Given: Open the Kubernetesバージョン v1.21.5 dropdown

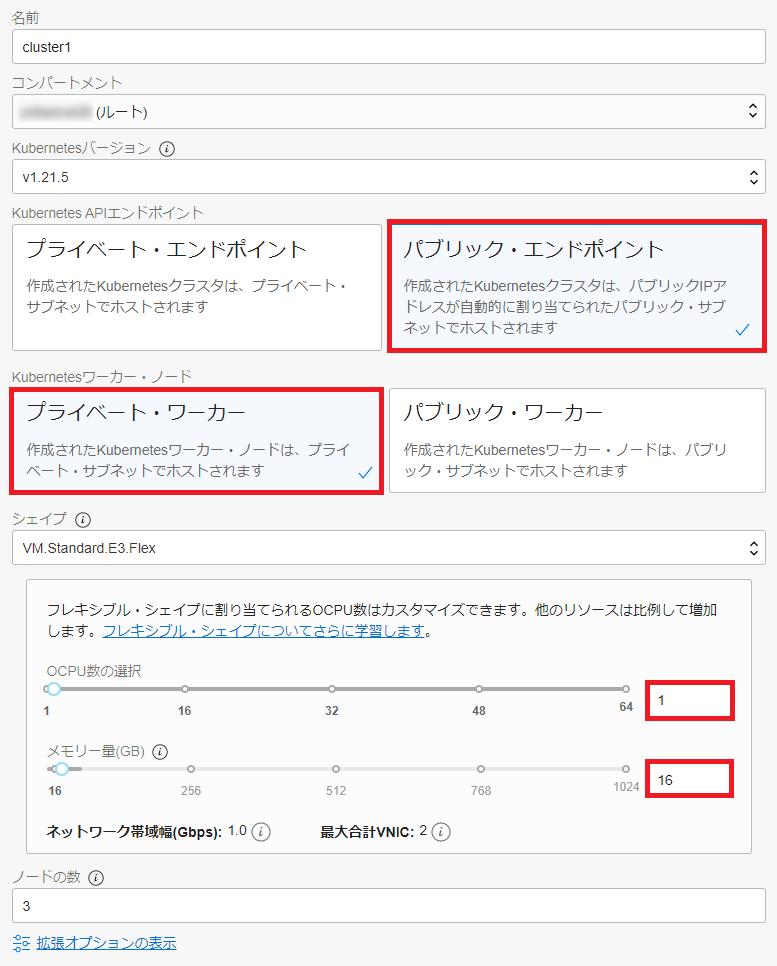Looking at the screenshot, I should [x=388, y=178].
